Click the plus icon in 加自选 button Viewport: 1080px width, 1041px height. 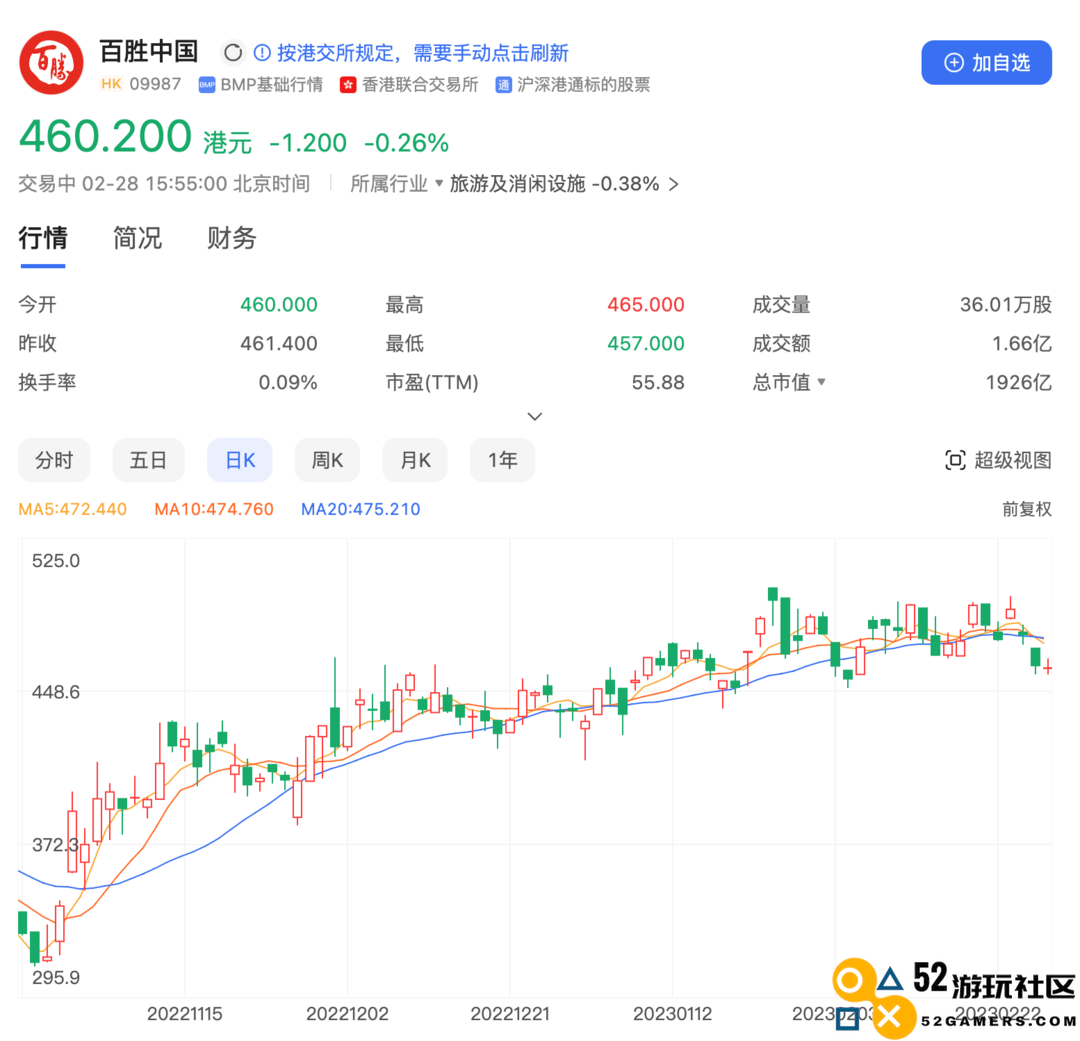[x=953, y=63]
